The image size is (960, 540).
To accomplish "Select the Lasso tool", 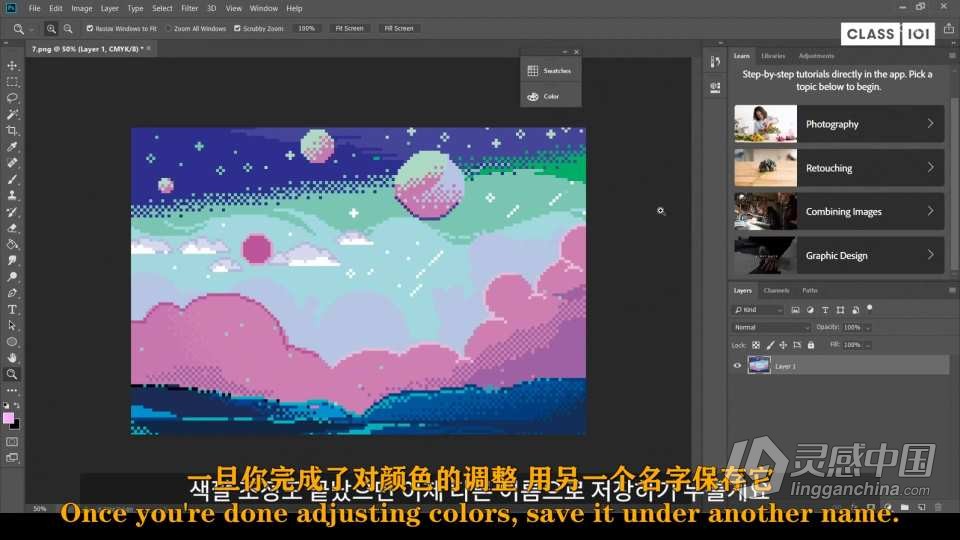I will (12, 98).
